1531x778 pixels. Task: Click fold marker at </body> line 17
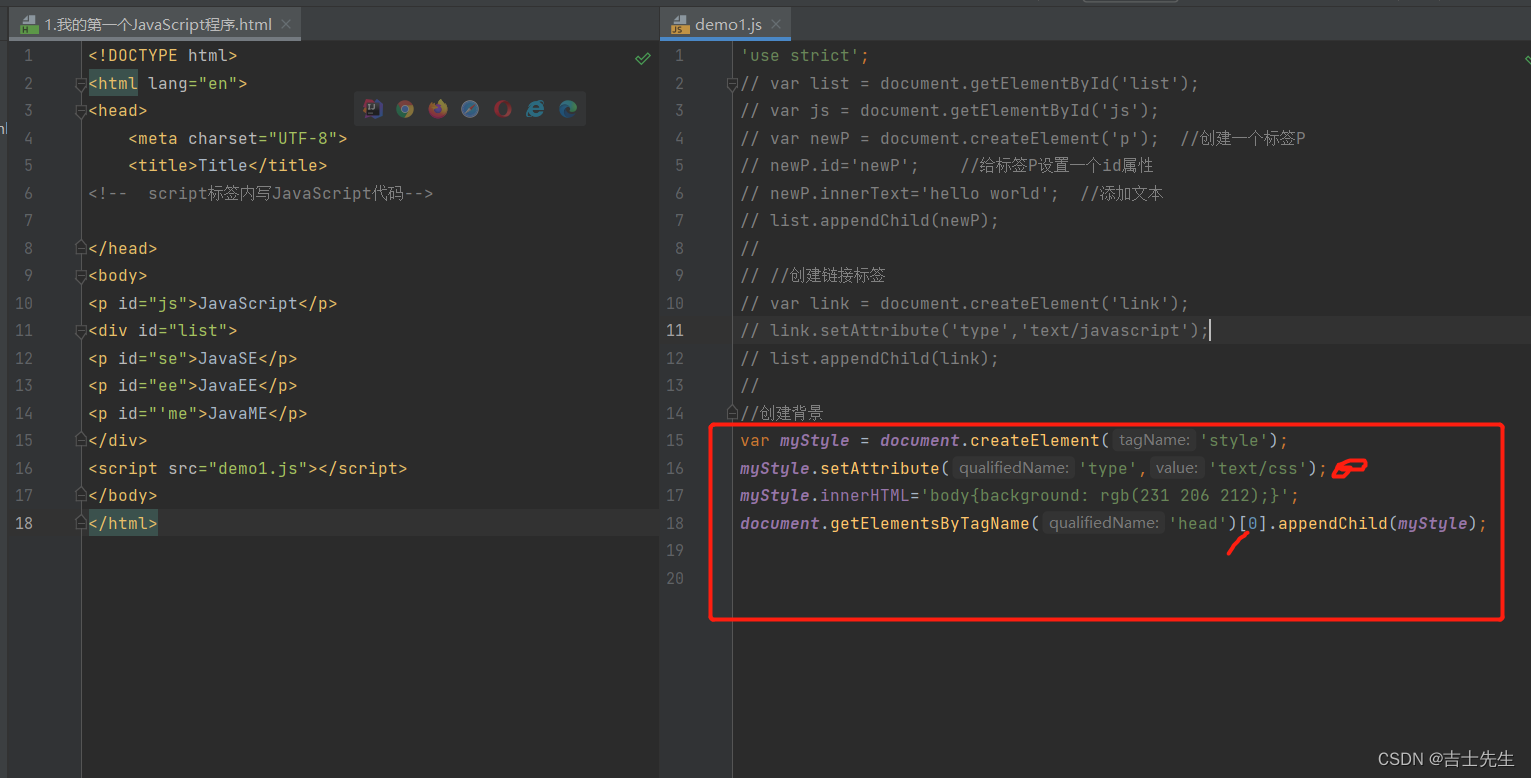tap(81, 496)
